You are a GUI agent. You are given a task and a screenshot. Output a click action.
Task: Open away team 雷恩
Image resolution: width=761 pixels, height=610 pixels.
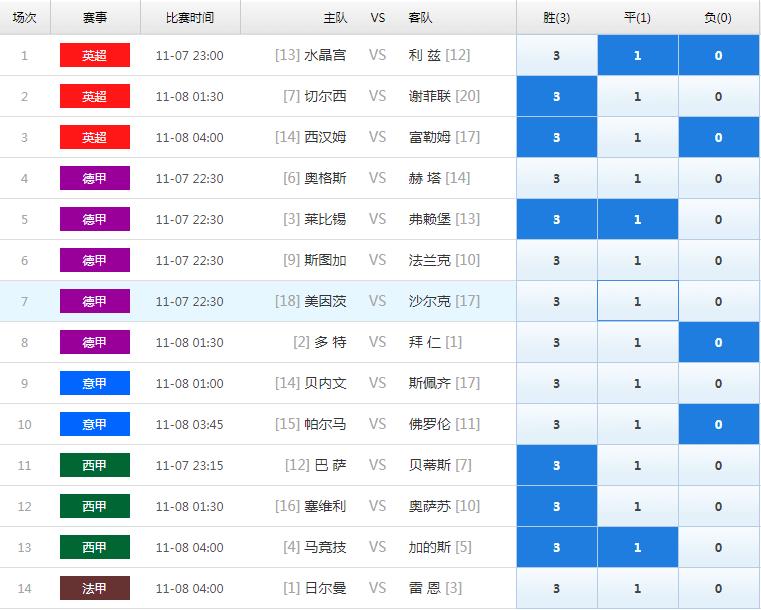425,588
